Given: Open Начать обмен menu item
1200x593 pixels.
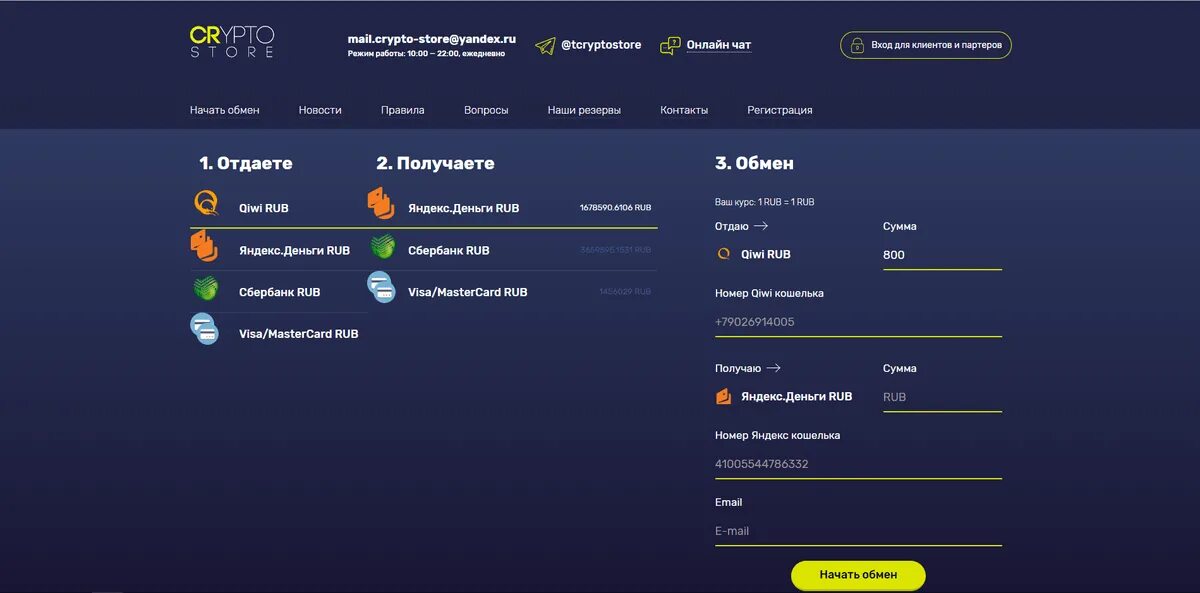Looking at the screenshot, I should [225, 110].
